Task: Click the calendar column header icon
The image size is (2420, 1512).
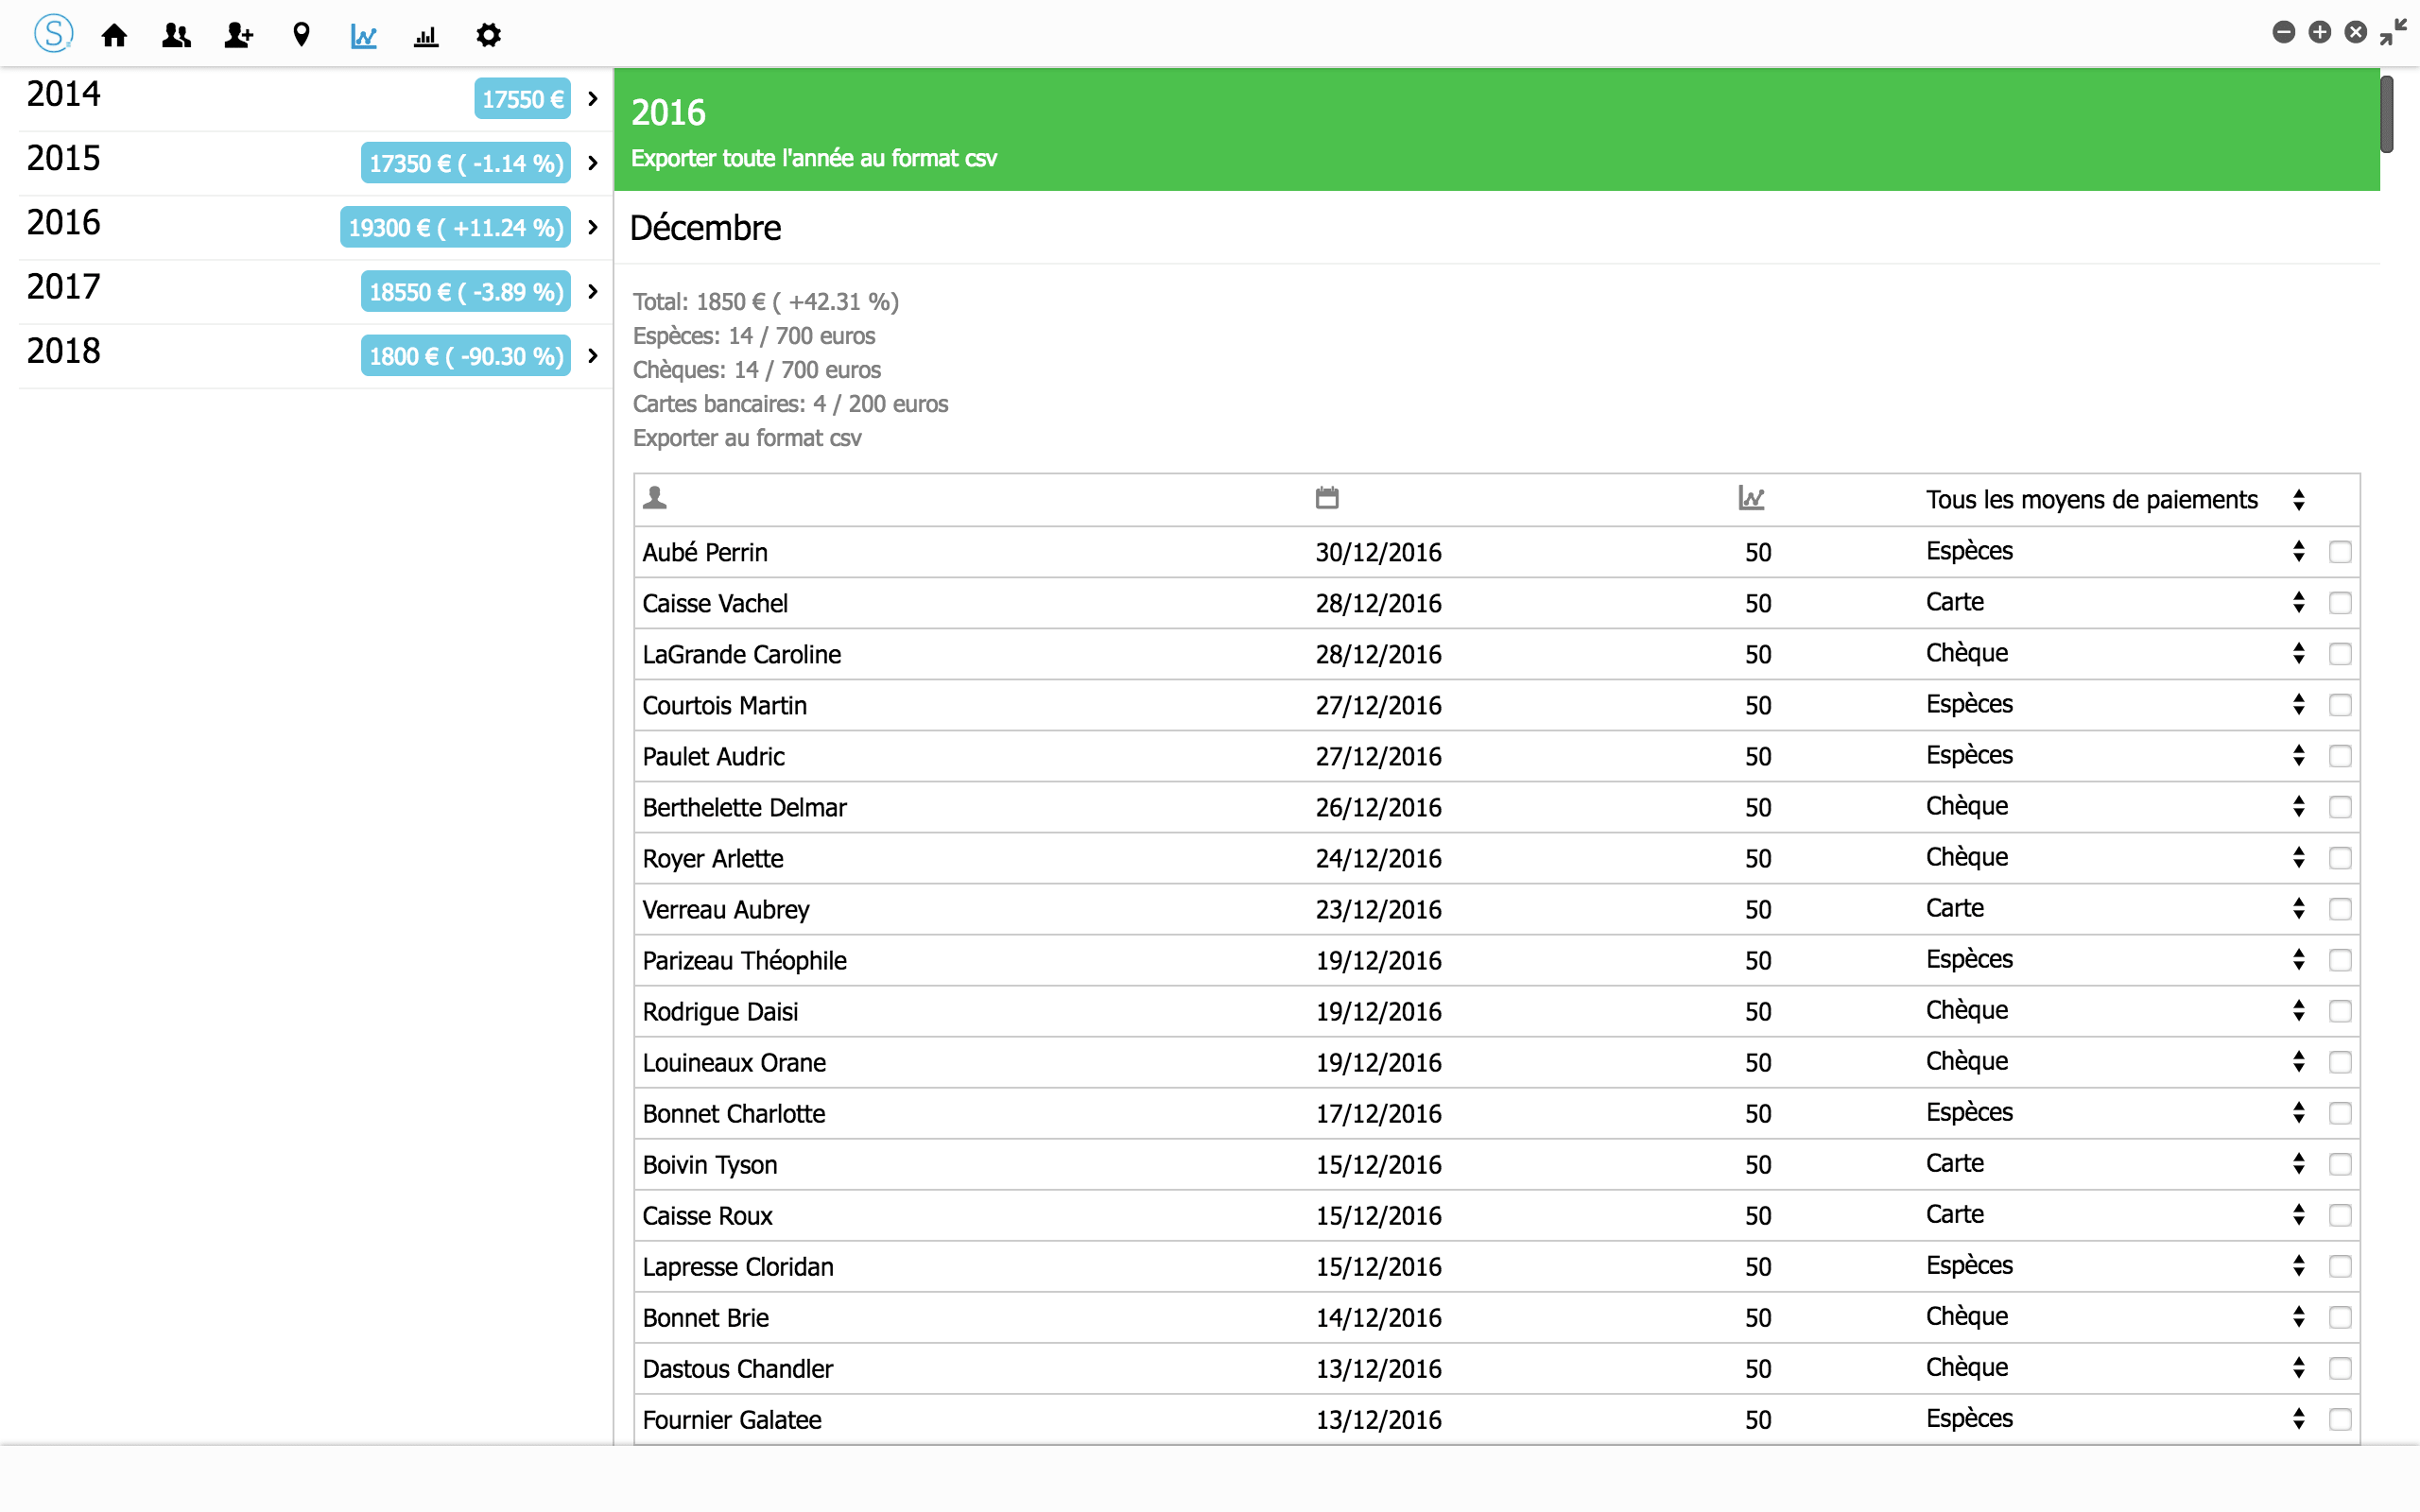Action: click(1326, 498)
